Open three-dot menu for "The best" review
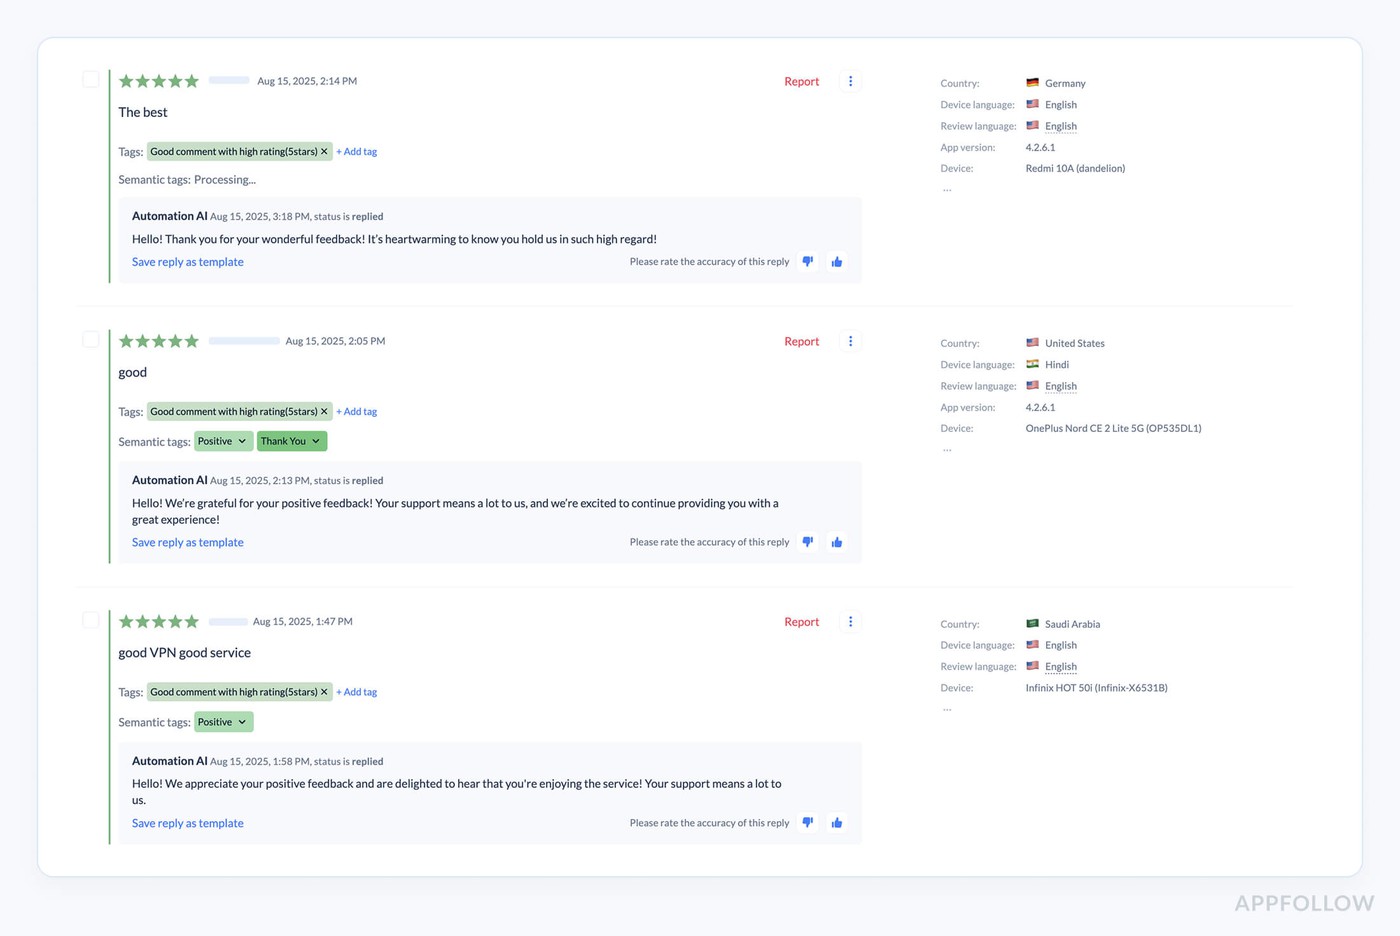This screenshot has height=936, width=1400. tap(850, 82)
